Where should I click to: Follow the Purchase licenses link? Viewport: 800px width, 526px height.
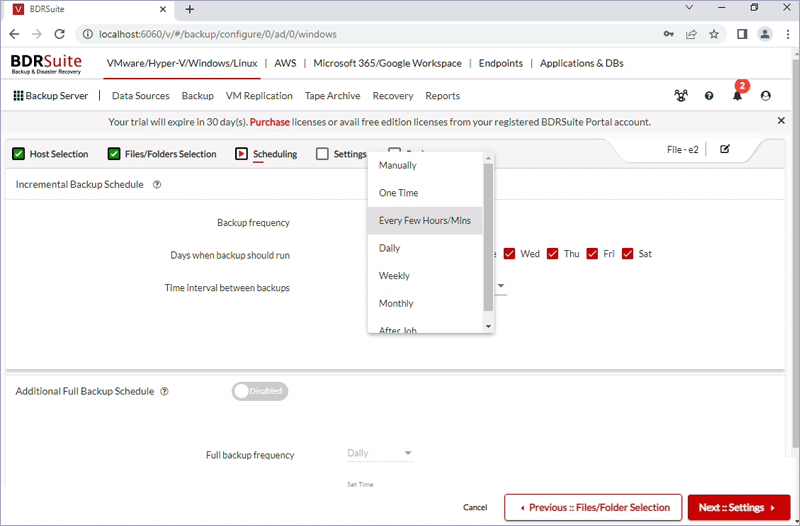pyautogui.click(x=269, y=122)
